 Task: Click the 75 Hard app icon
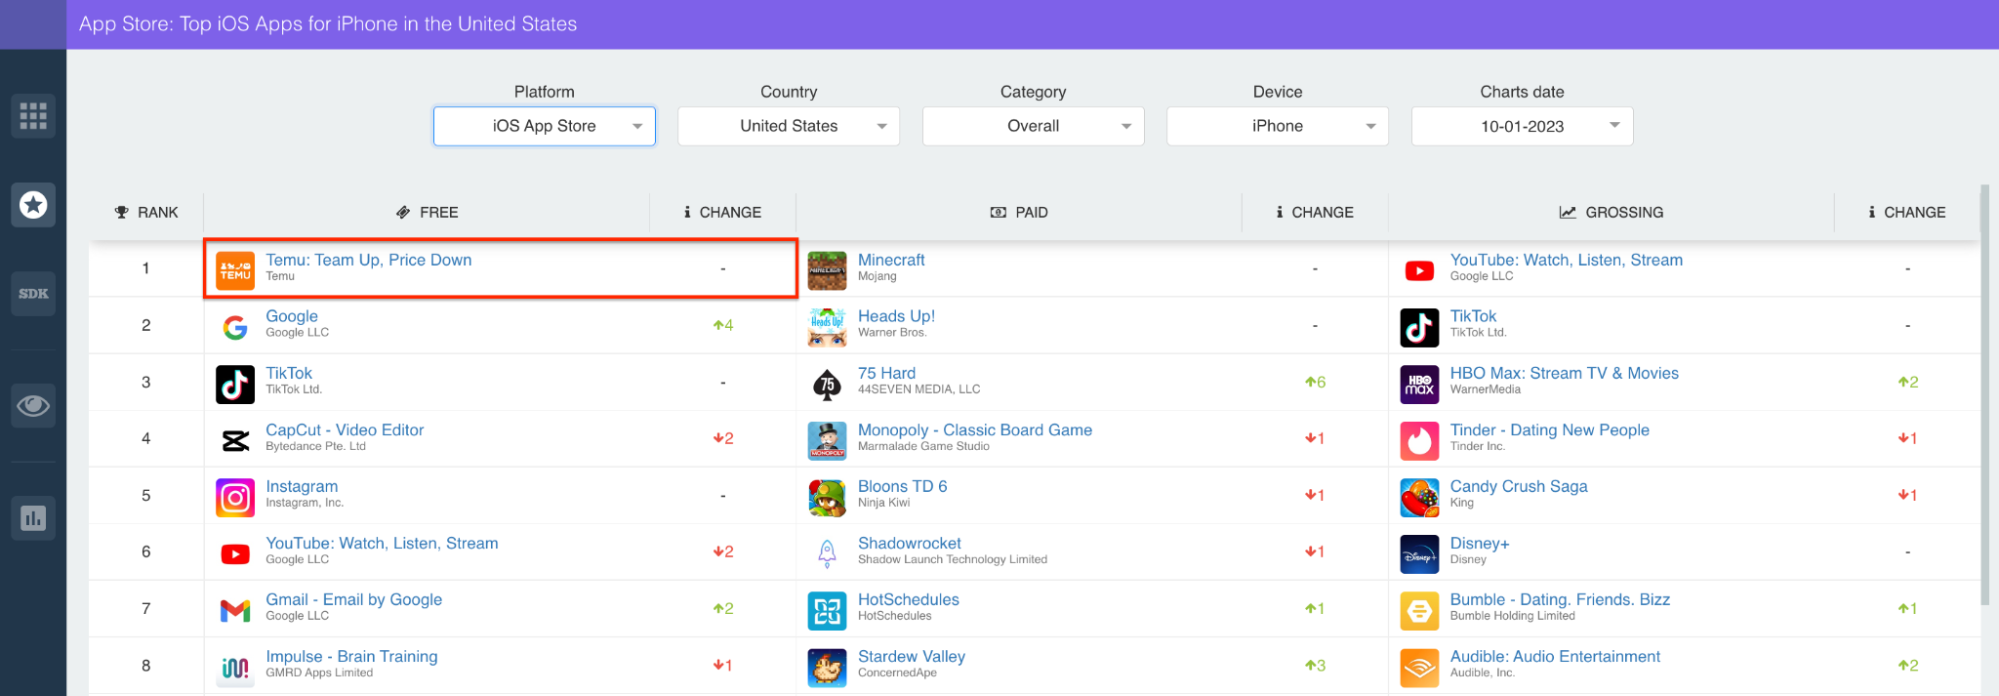click(x=827, y=384)
